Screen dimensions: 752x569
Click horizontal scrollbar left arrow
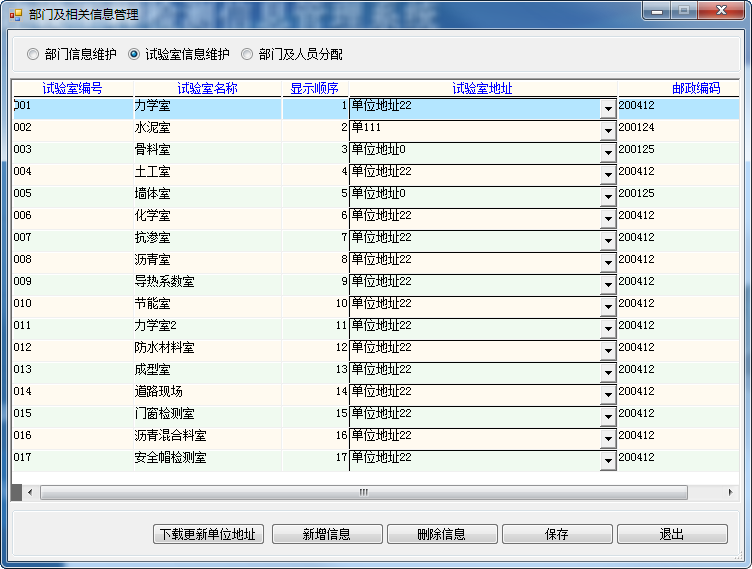[x=30, y=492]
